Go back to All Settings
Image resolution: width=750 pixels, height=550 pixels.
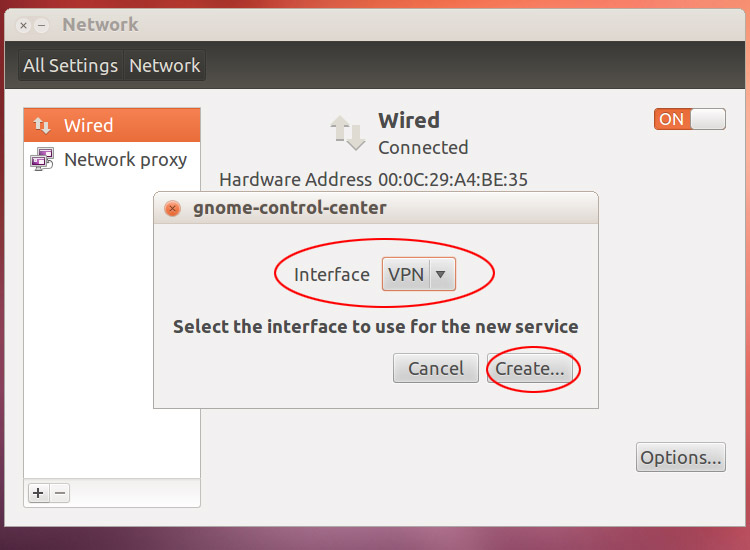[x=71, y=66]
